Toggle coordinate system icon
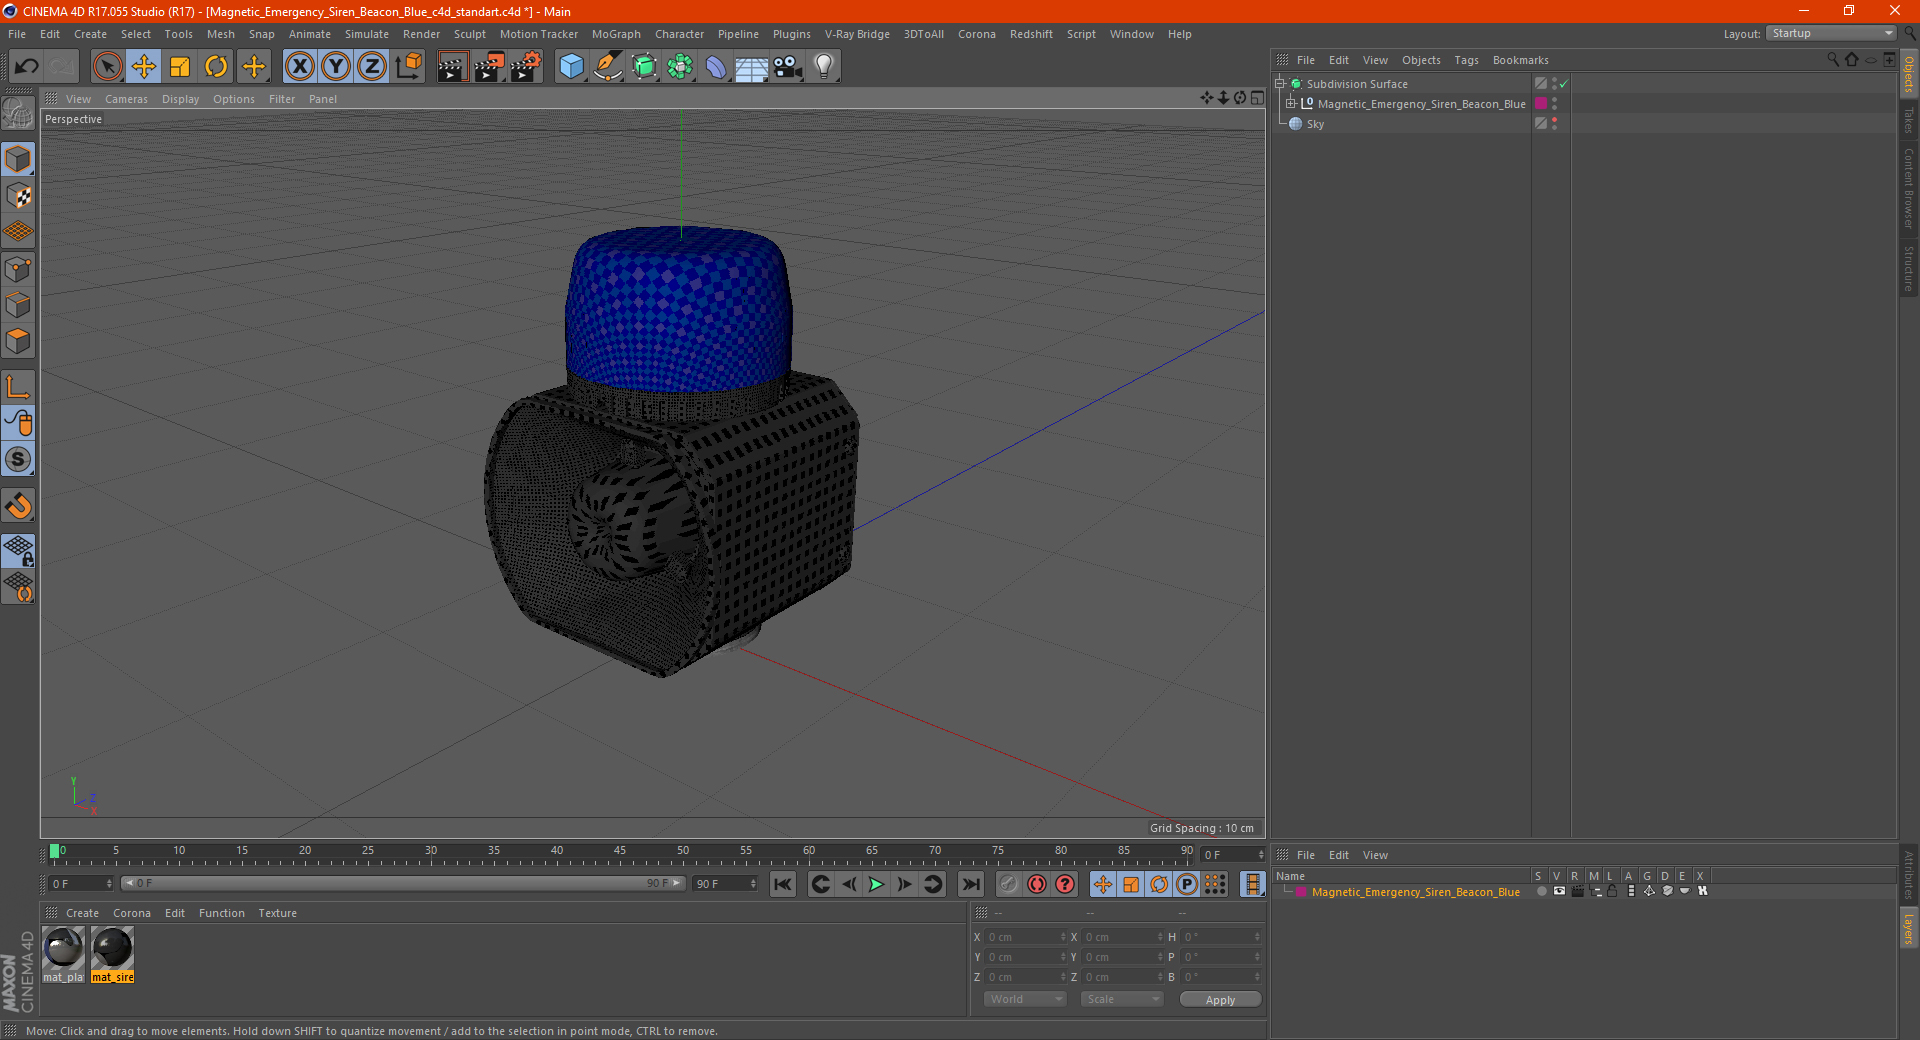This screenshot has height=1040, width=1920. coord(408,67)
